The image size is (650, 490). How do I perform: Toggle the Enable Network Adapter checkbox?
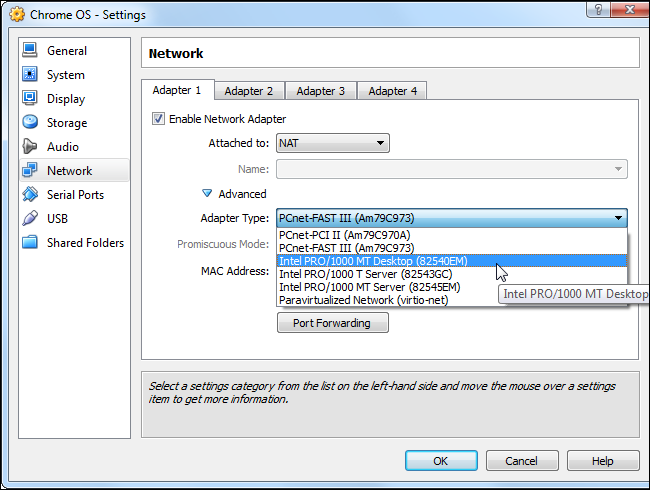tap(158, 119)
